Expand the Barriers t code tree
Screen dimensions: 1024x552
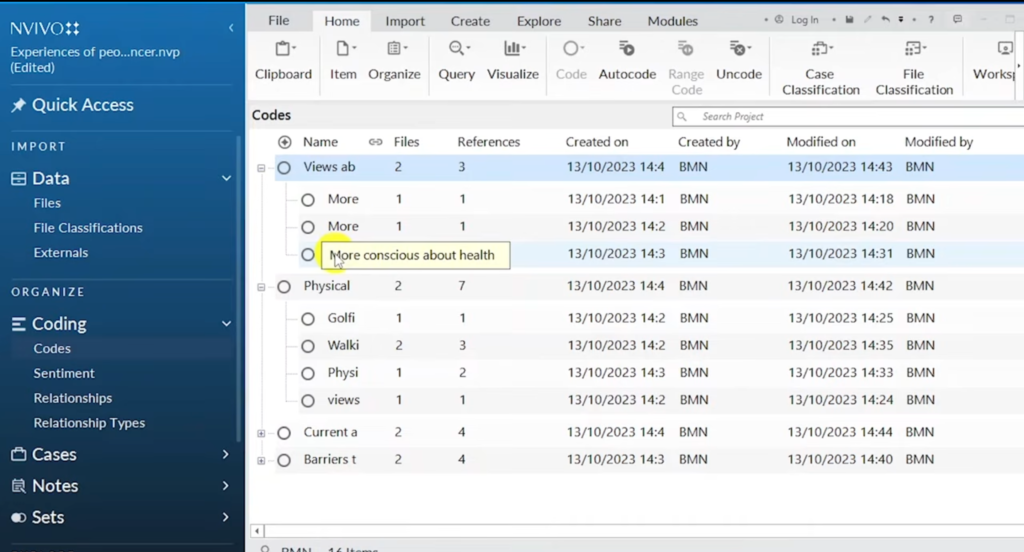coord(261,461)
